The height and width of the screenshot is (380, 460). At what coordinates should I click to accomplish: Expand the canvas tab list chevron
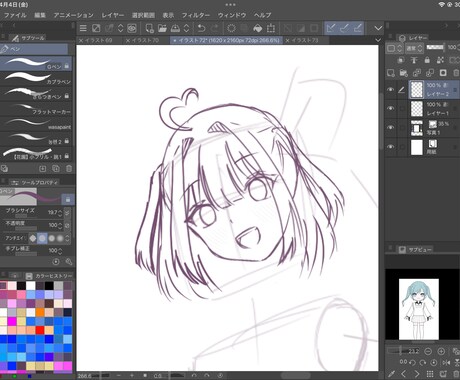pos(378,40)
